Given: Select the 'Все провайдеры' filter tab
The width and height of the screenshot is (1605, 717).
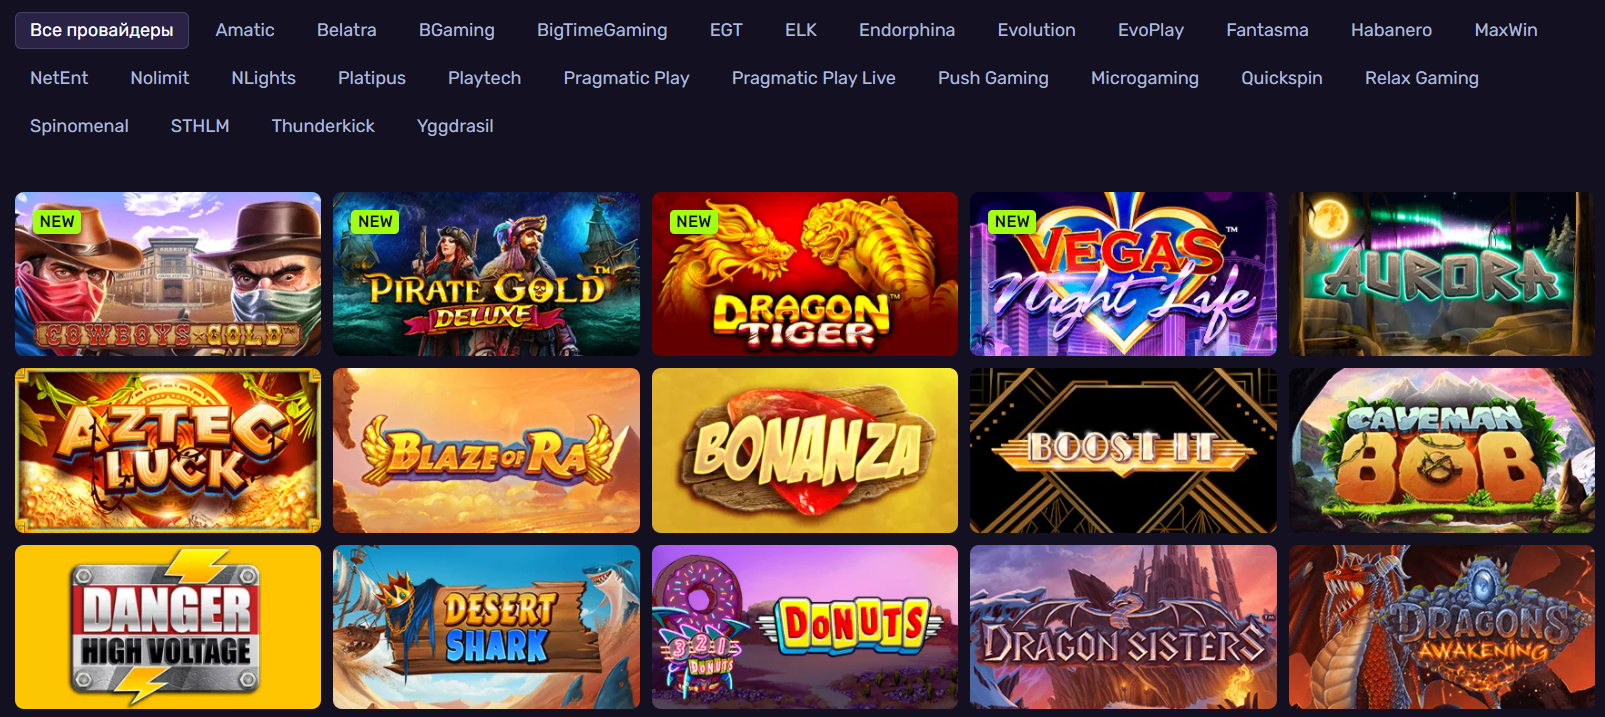Looking at the screenshot, I should [102, 30].
